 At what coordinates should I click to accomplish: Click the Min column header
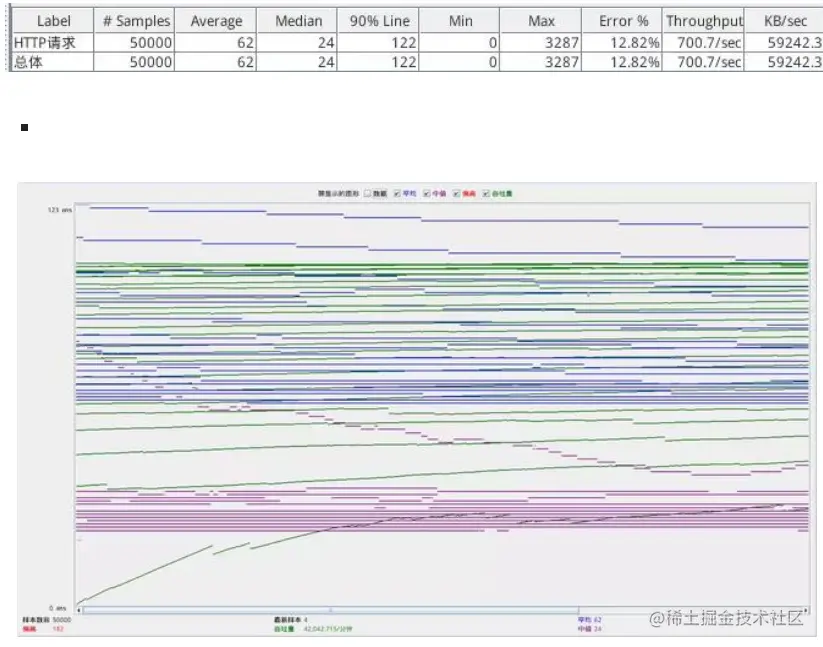(x=460, y=21)
